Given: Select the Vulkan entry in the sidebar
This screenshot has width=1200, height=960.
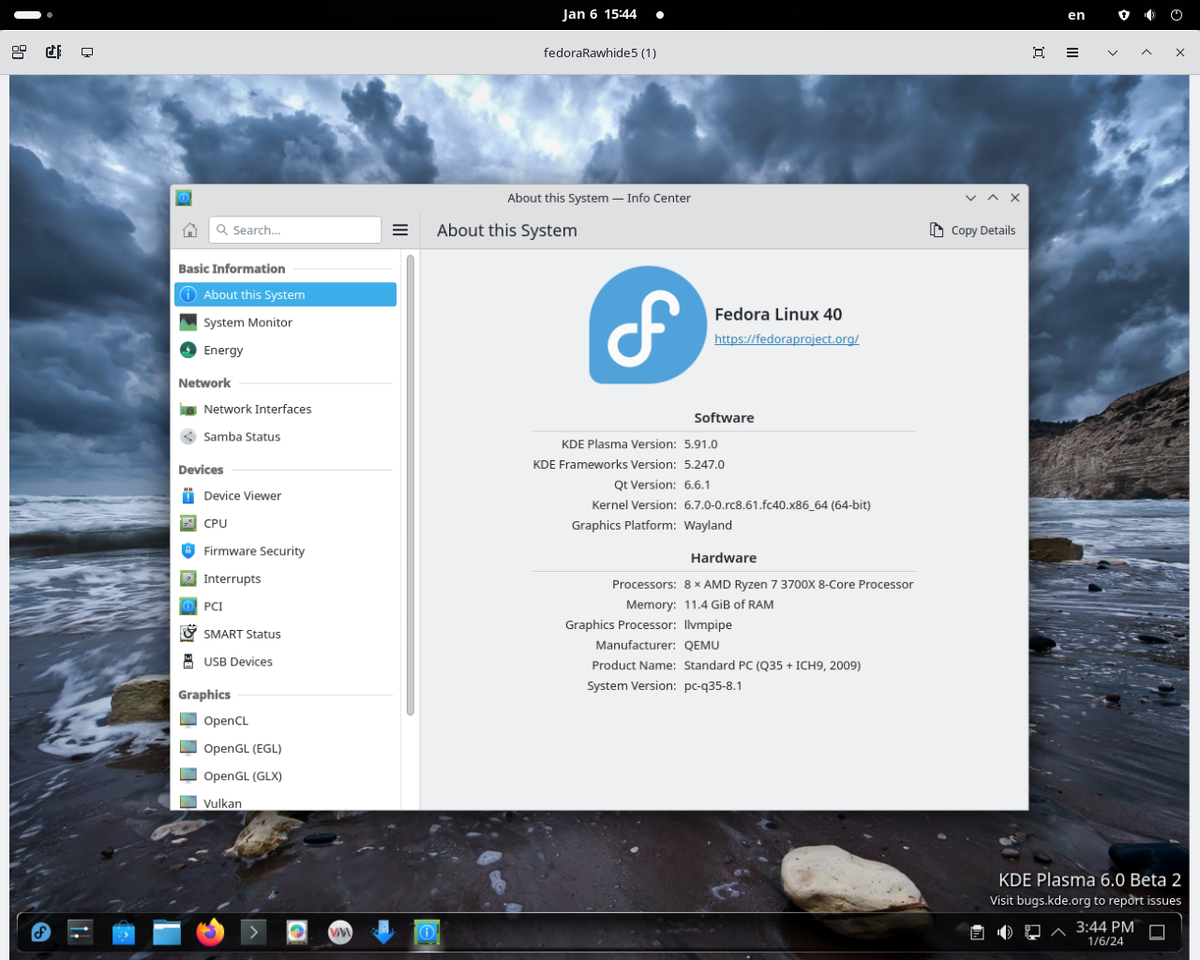Looking at the screenshot, I should coord(285,802).
